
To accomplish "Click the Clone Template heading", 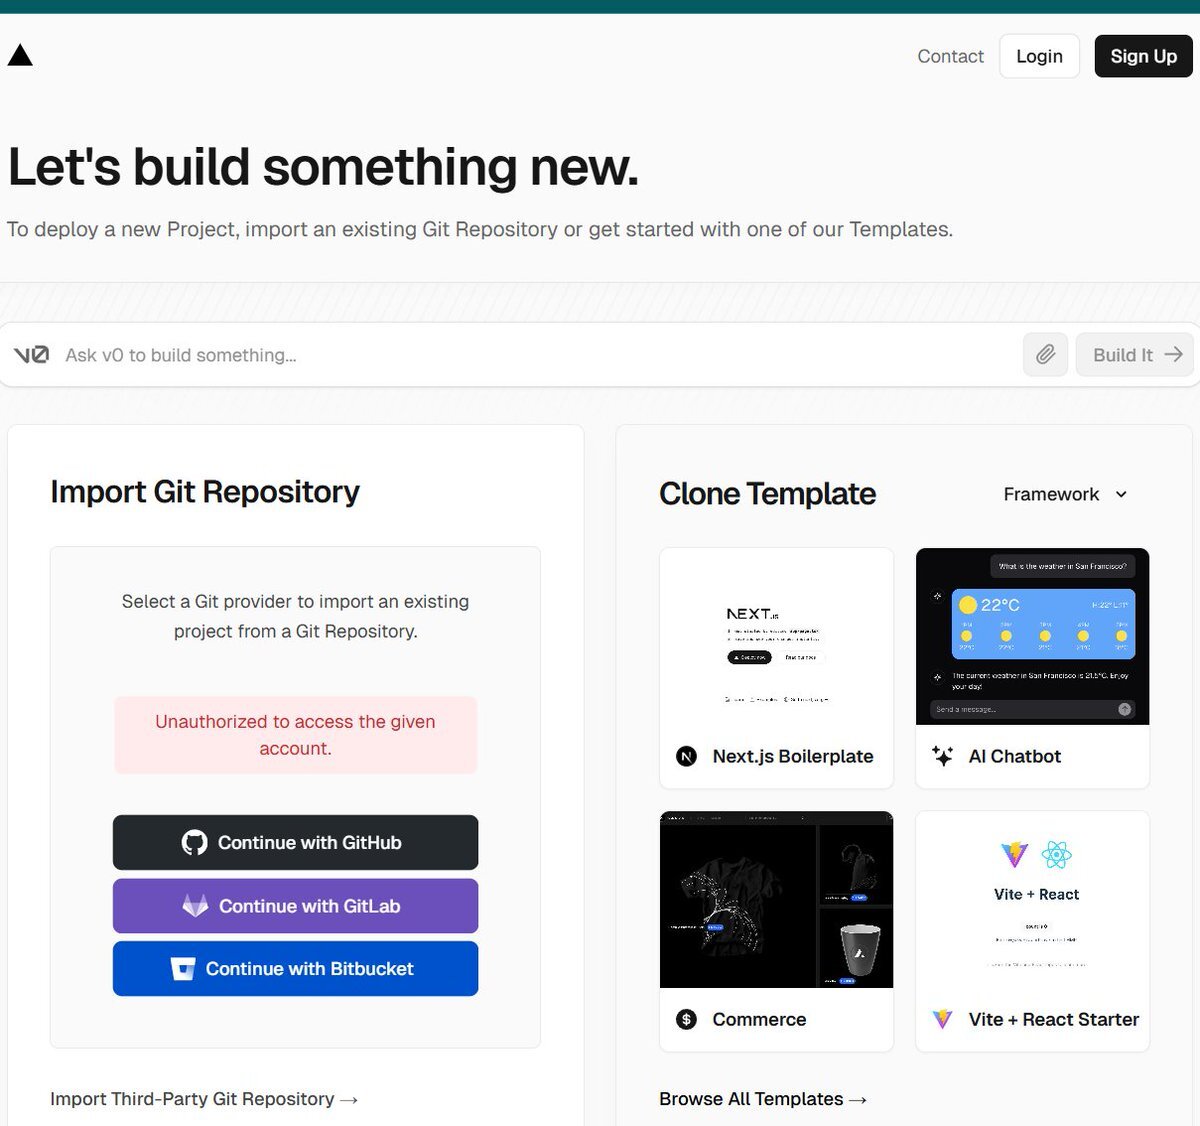I will pos(767,494).
